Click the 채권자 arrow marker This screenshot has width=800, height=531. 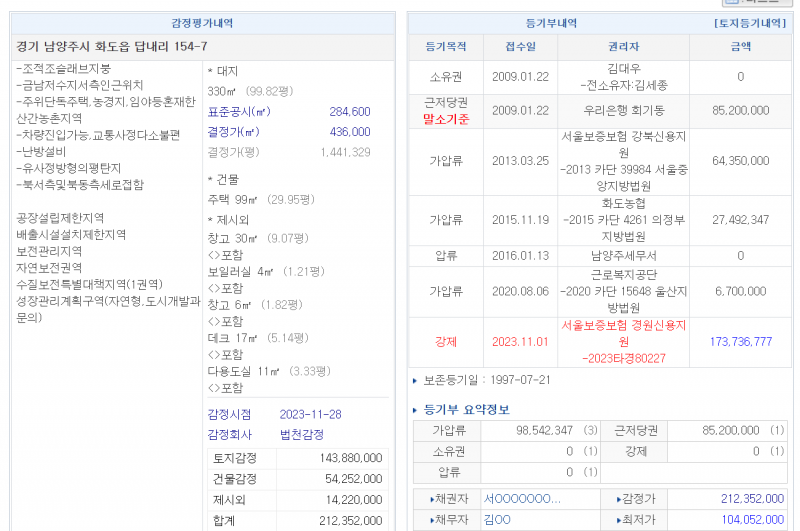coord(433,498)
